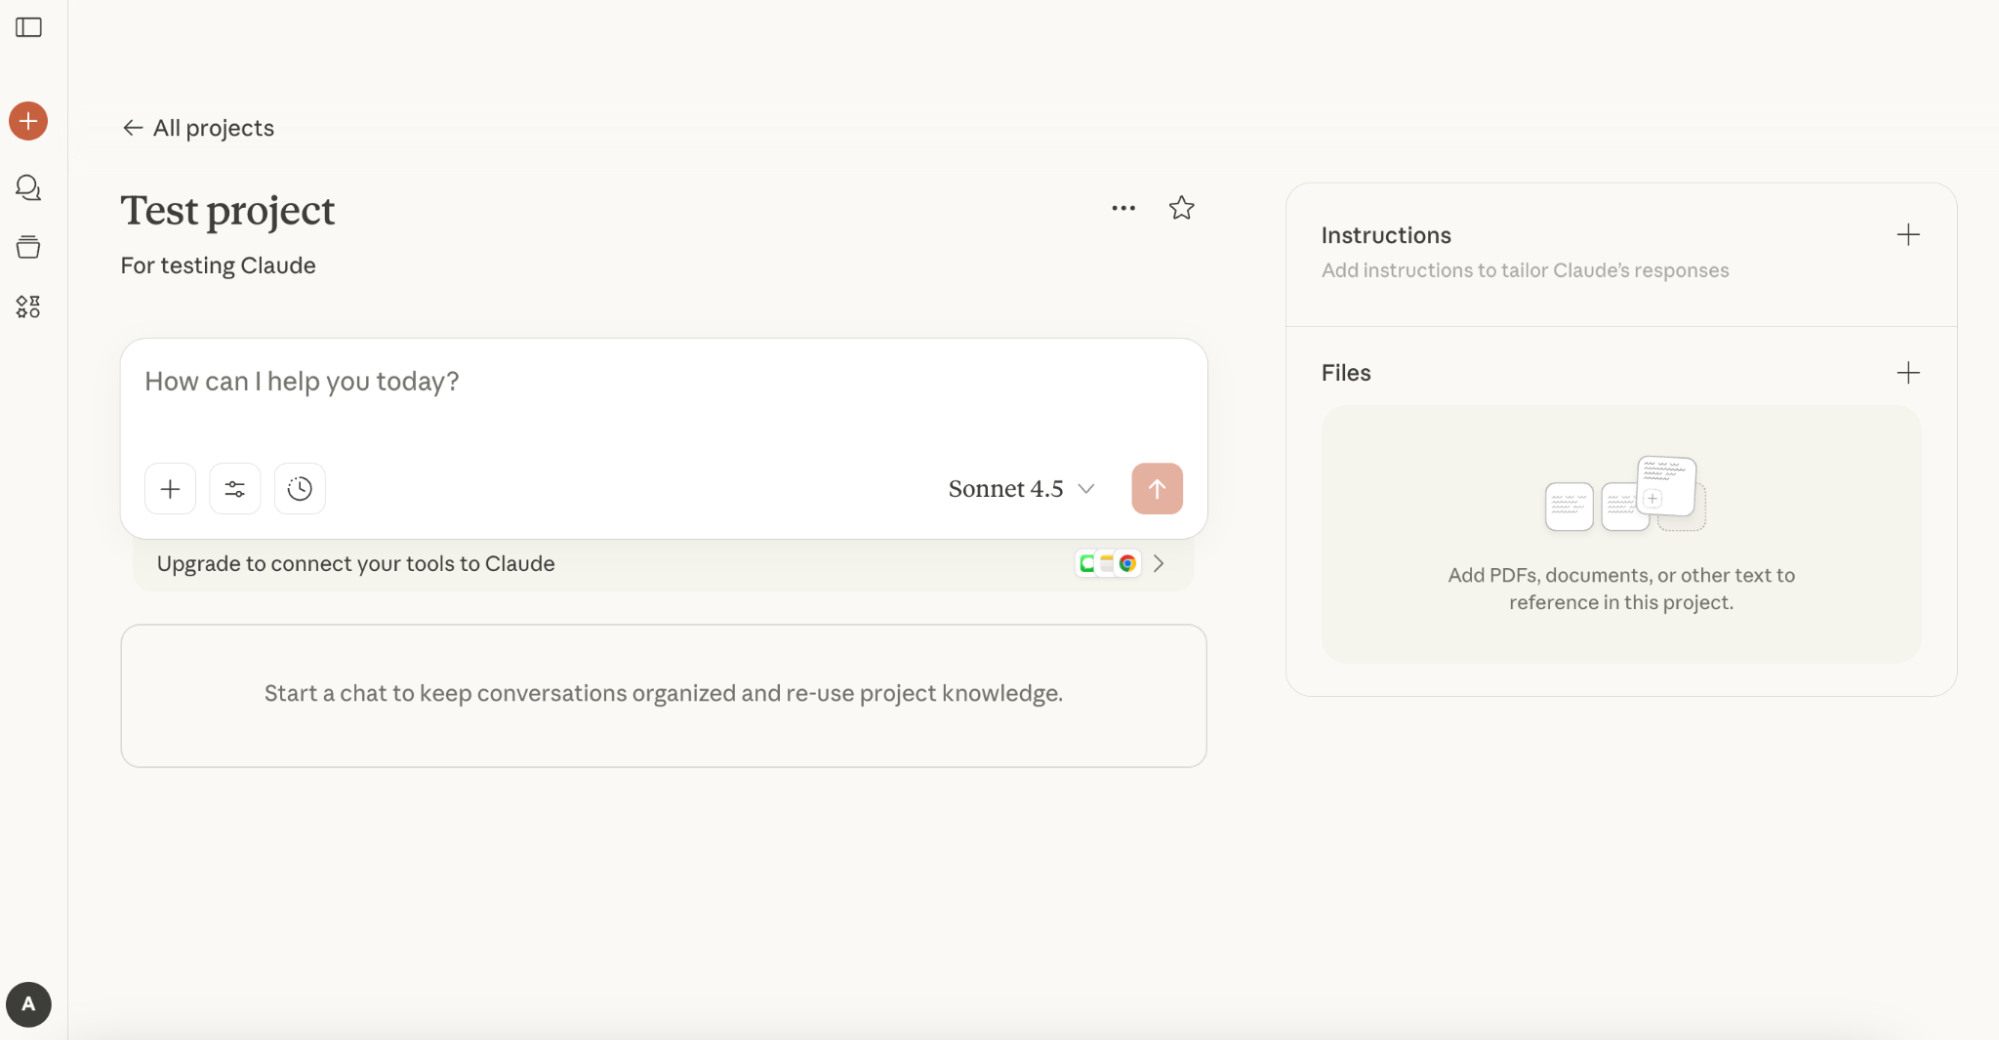Open the Artifacts icon in sidebar

point(29,307)
